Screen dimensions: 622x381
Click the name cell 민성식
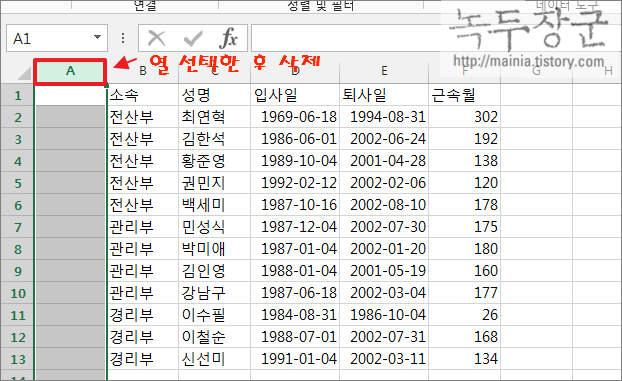click(x=215, y=227)
